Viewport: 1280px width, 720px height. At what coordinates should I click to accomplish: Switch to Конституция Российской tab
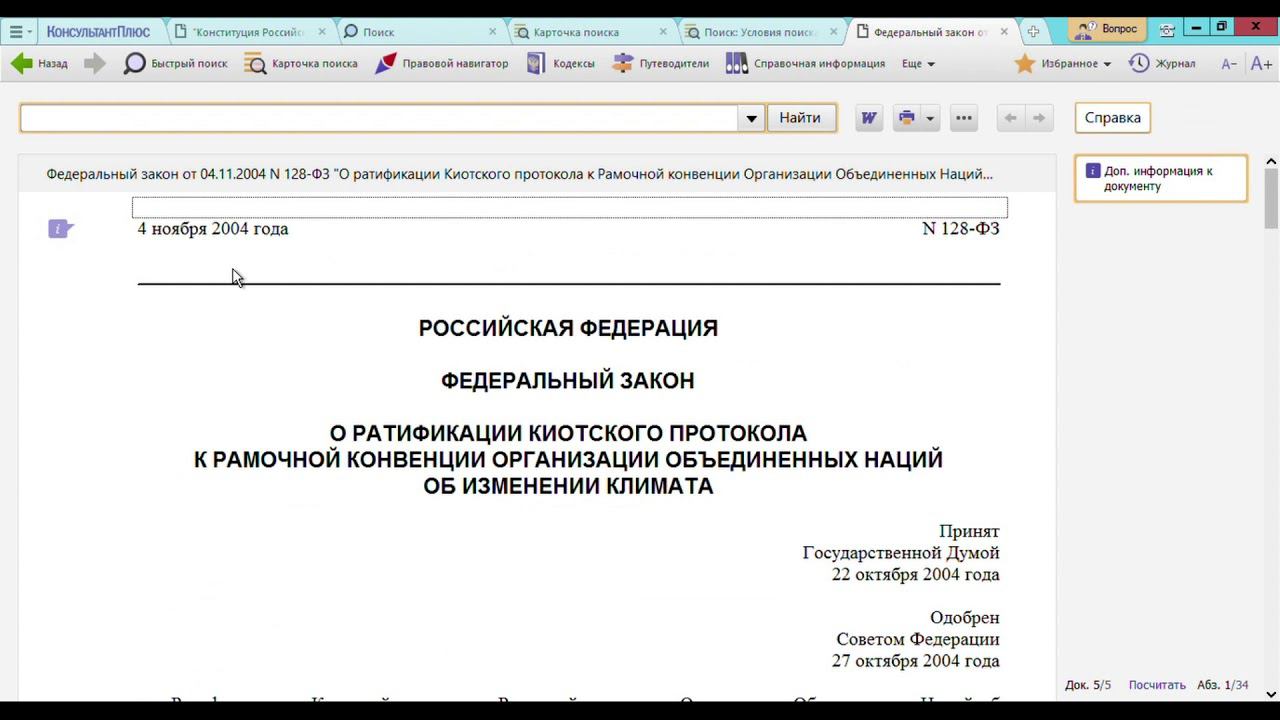tap(248, 32)
